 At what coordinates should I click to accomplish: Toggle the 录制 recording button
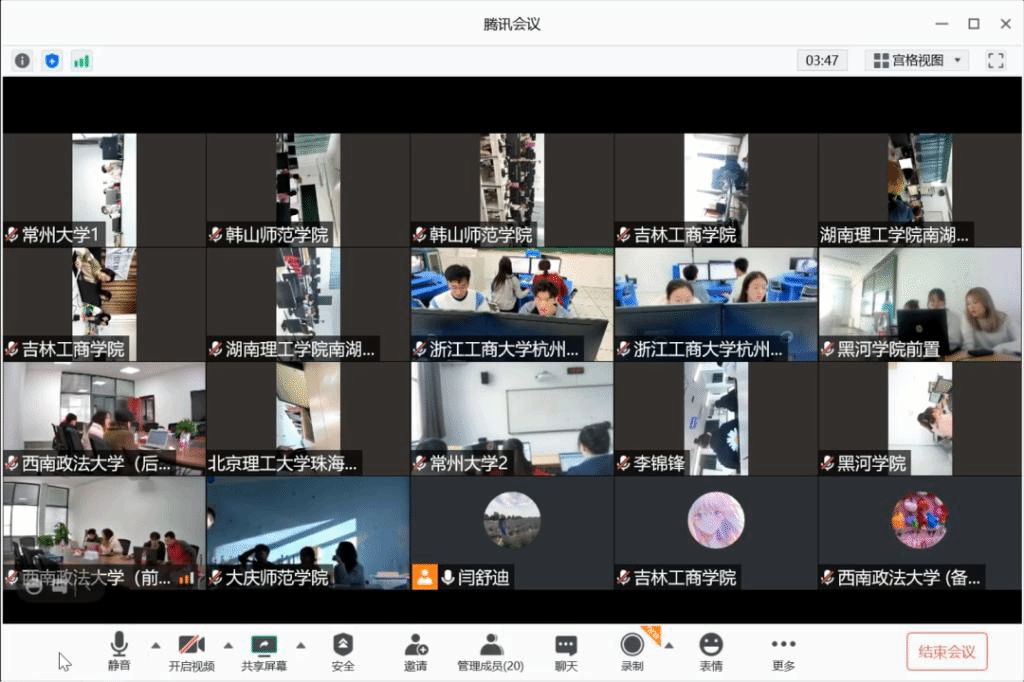click(x=632, y=652)
